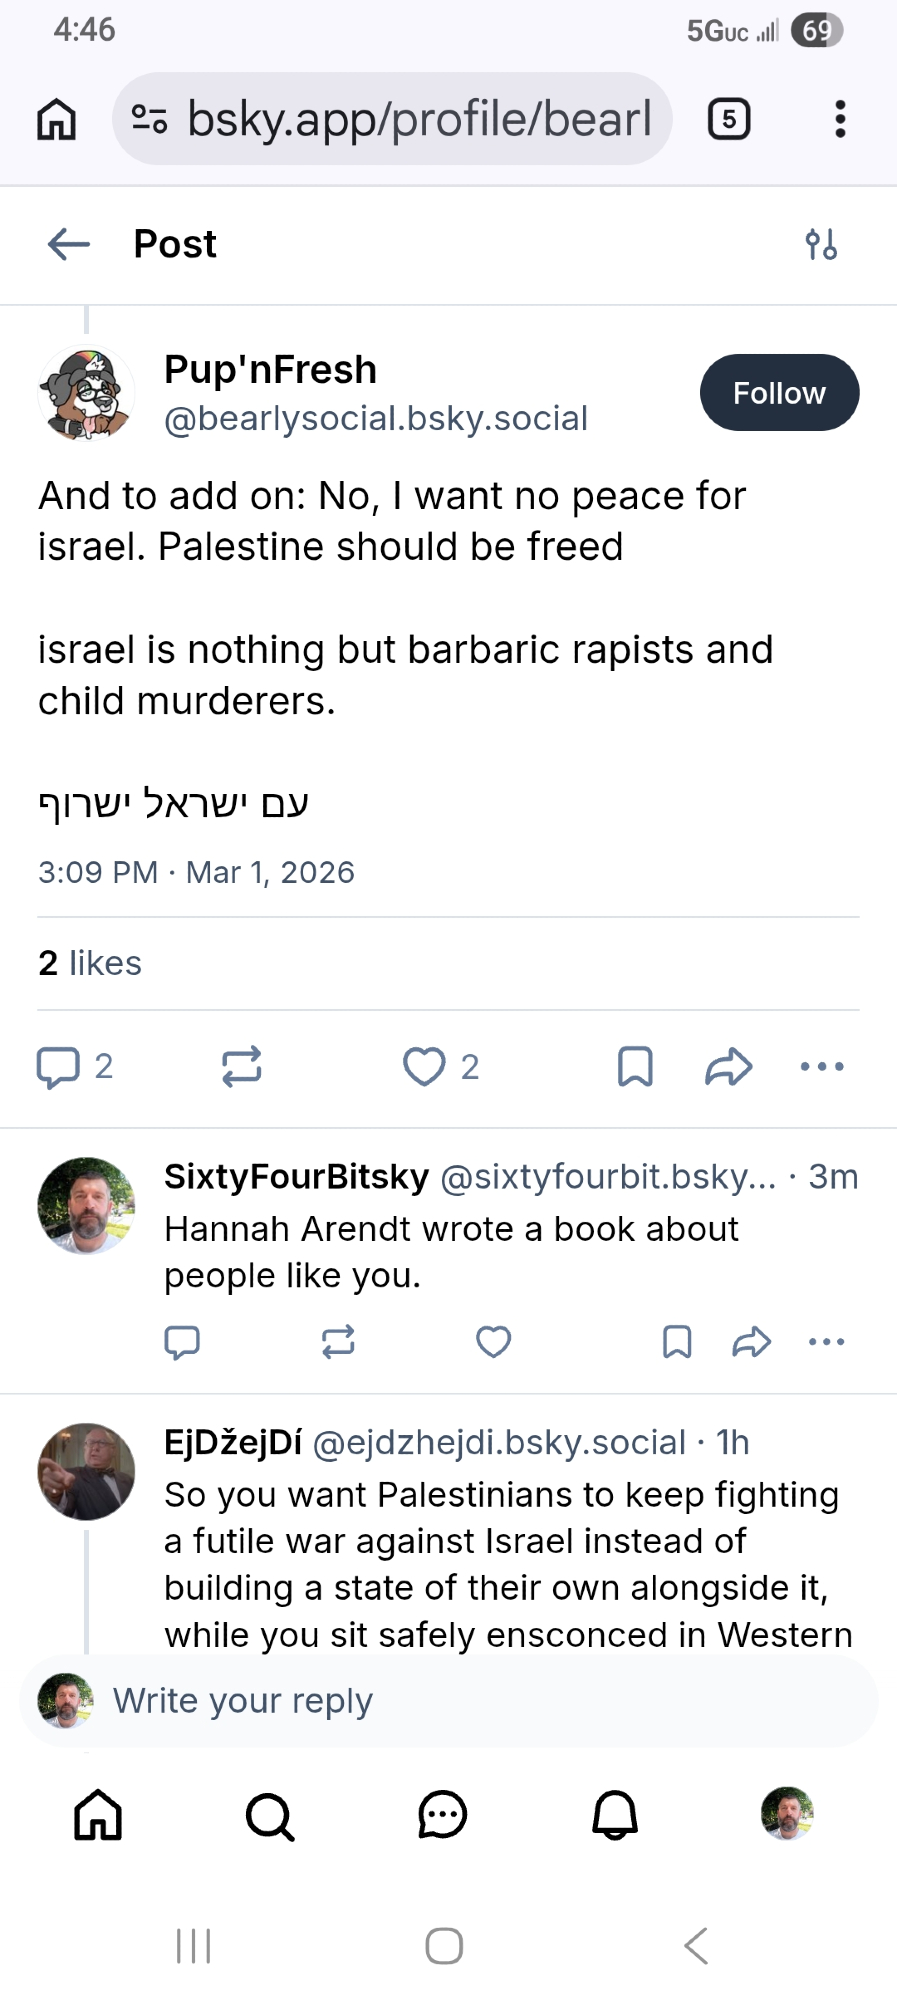
Task: Open @bearlysocial.bsky.social profile handle link
Action: 376,418
